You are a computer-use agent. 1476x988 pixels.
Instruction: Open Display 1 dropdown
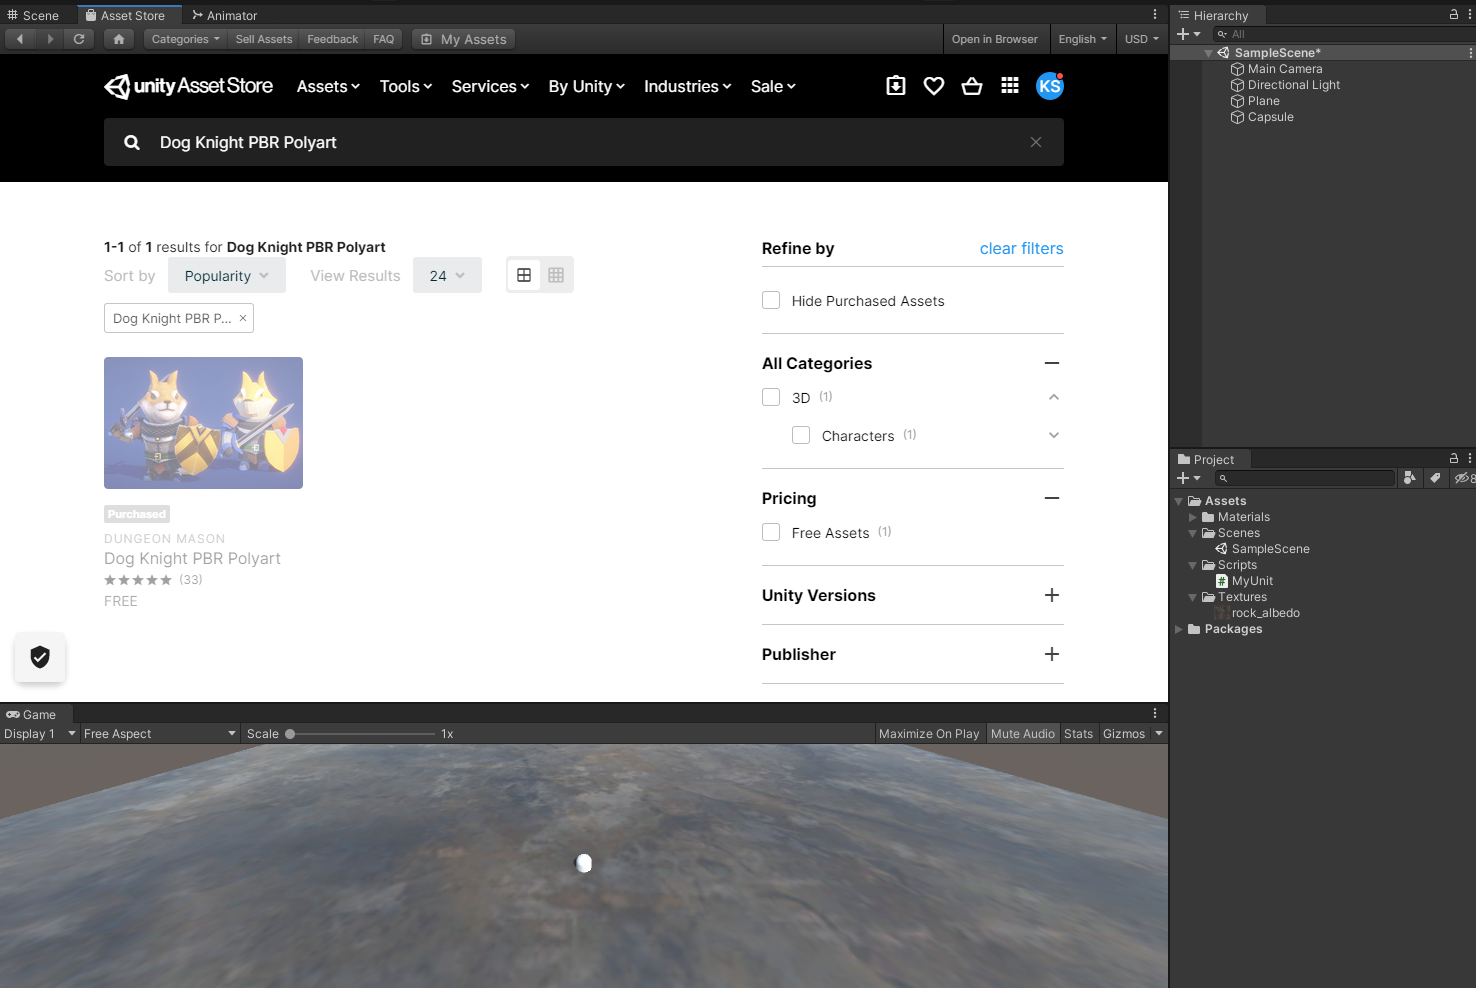click(40, 734)
